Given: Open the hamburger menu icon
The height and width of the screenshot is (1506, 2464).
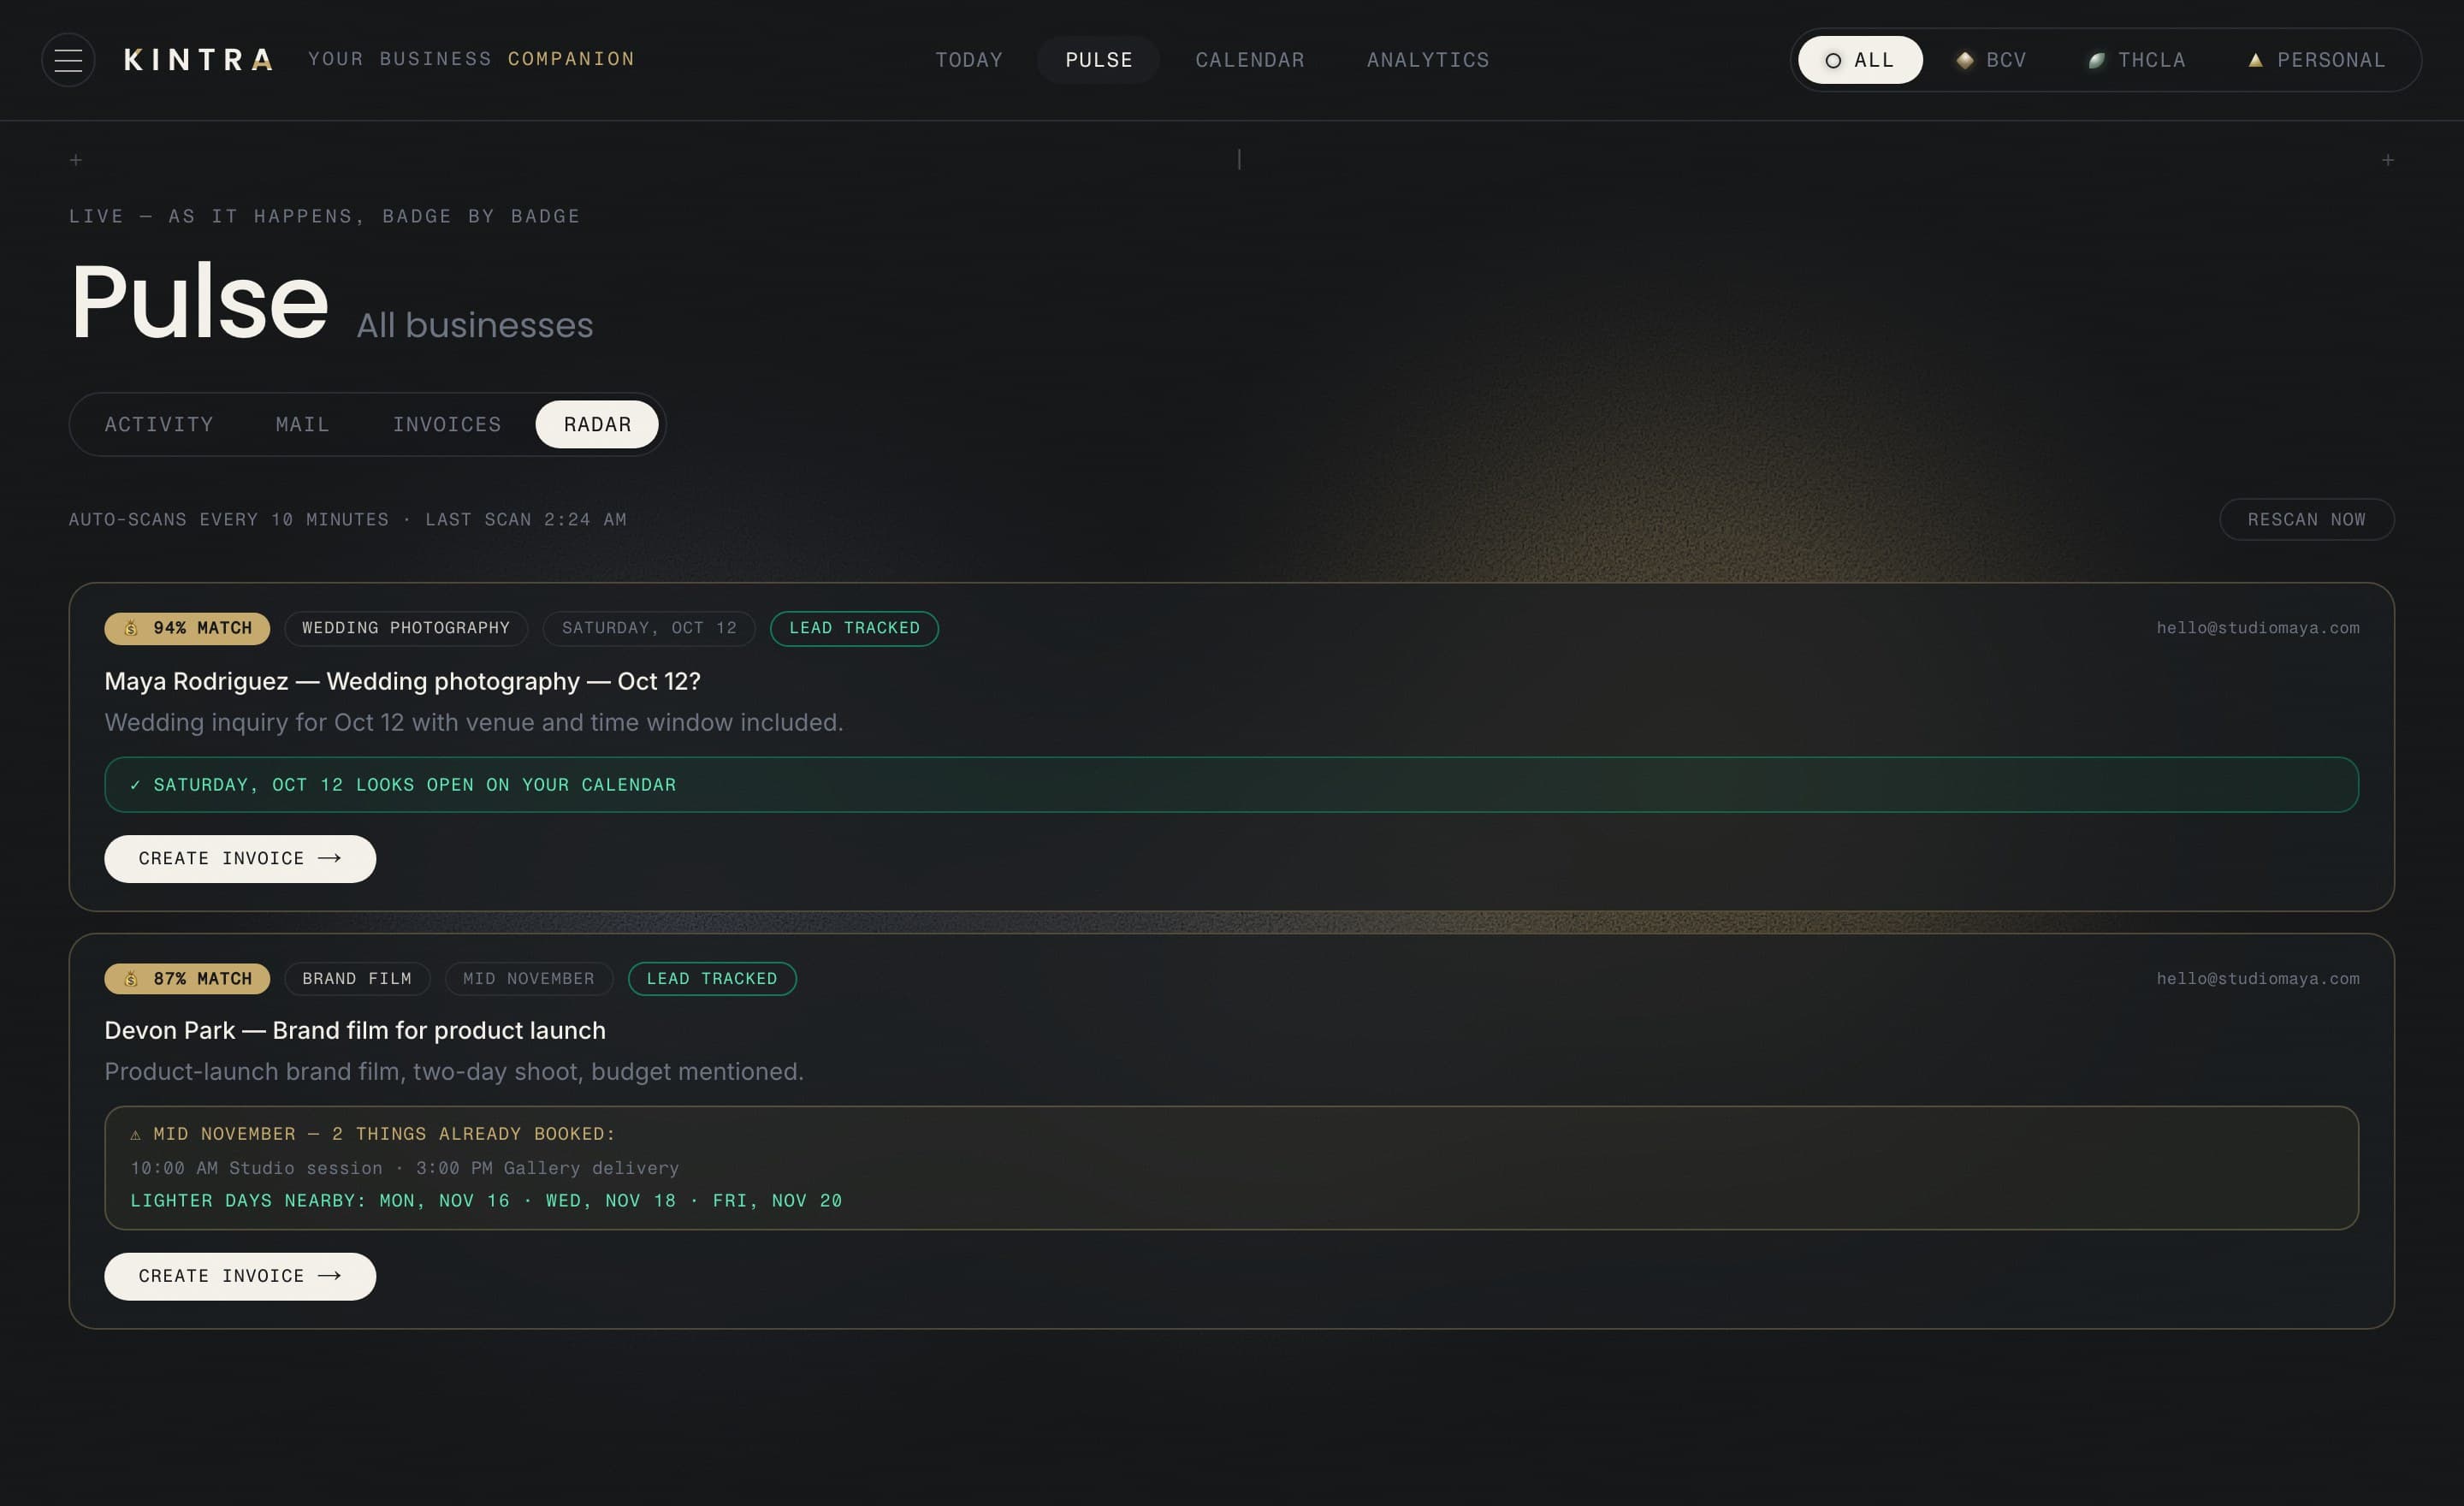Looking at the screenshot, I should [68, 60].
